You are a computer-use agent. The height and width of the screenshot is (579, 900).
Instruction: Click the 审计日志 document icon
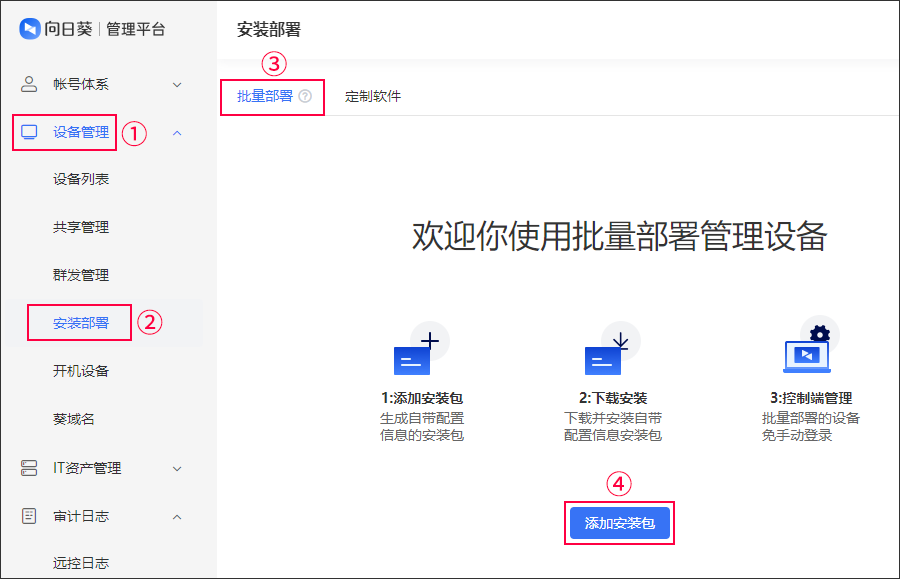29,516
